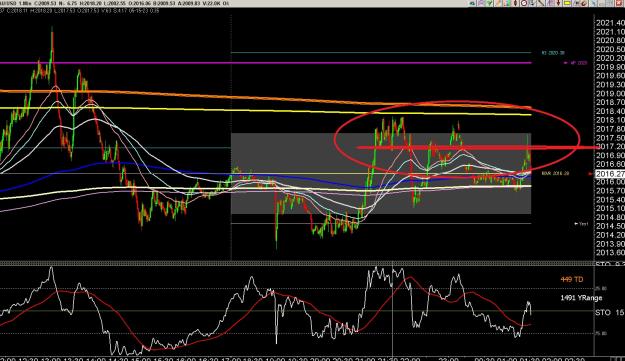Open the multicolored bars toolbar icon

tap(507, 3)
